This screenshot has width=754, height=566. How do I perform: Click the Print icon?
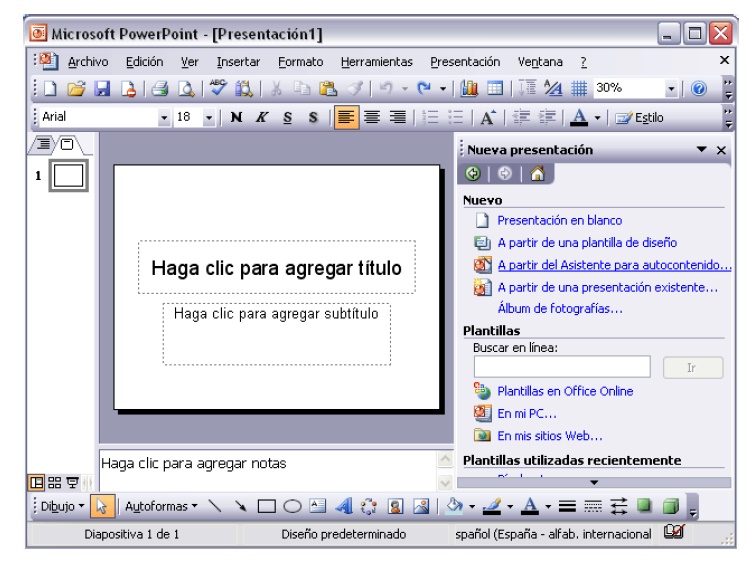point(160,88)
